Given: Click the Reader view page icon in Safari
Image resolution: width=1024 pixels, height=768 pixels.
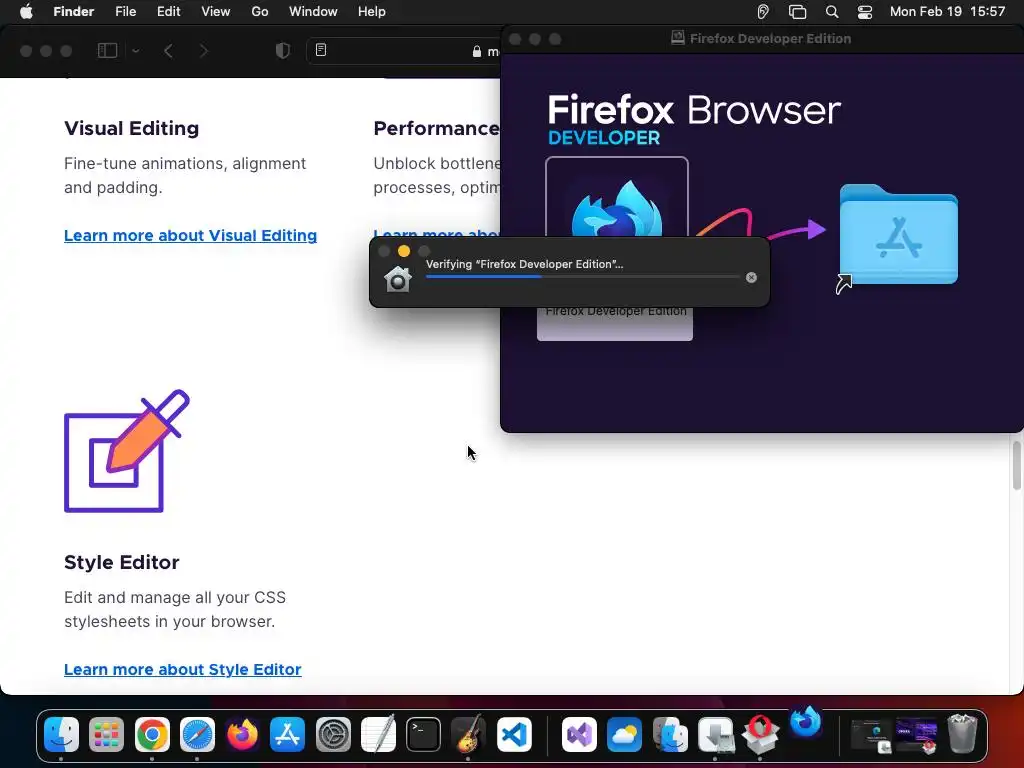Looking at the screenshot, I should coord(321,50).
